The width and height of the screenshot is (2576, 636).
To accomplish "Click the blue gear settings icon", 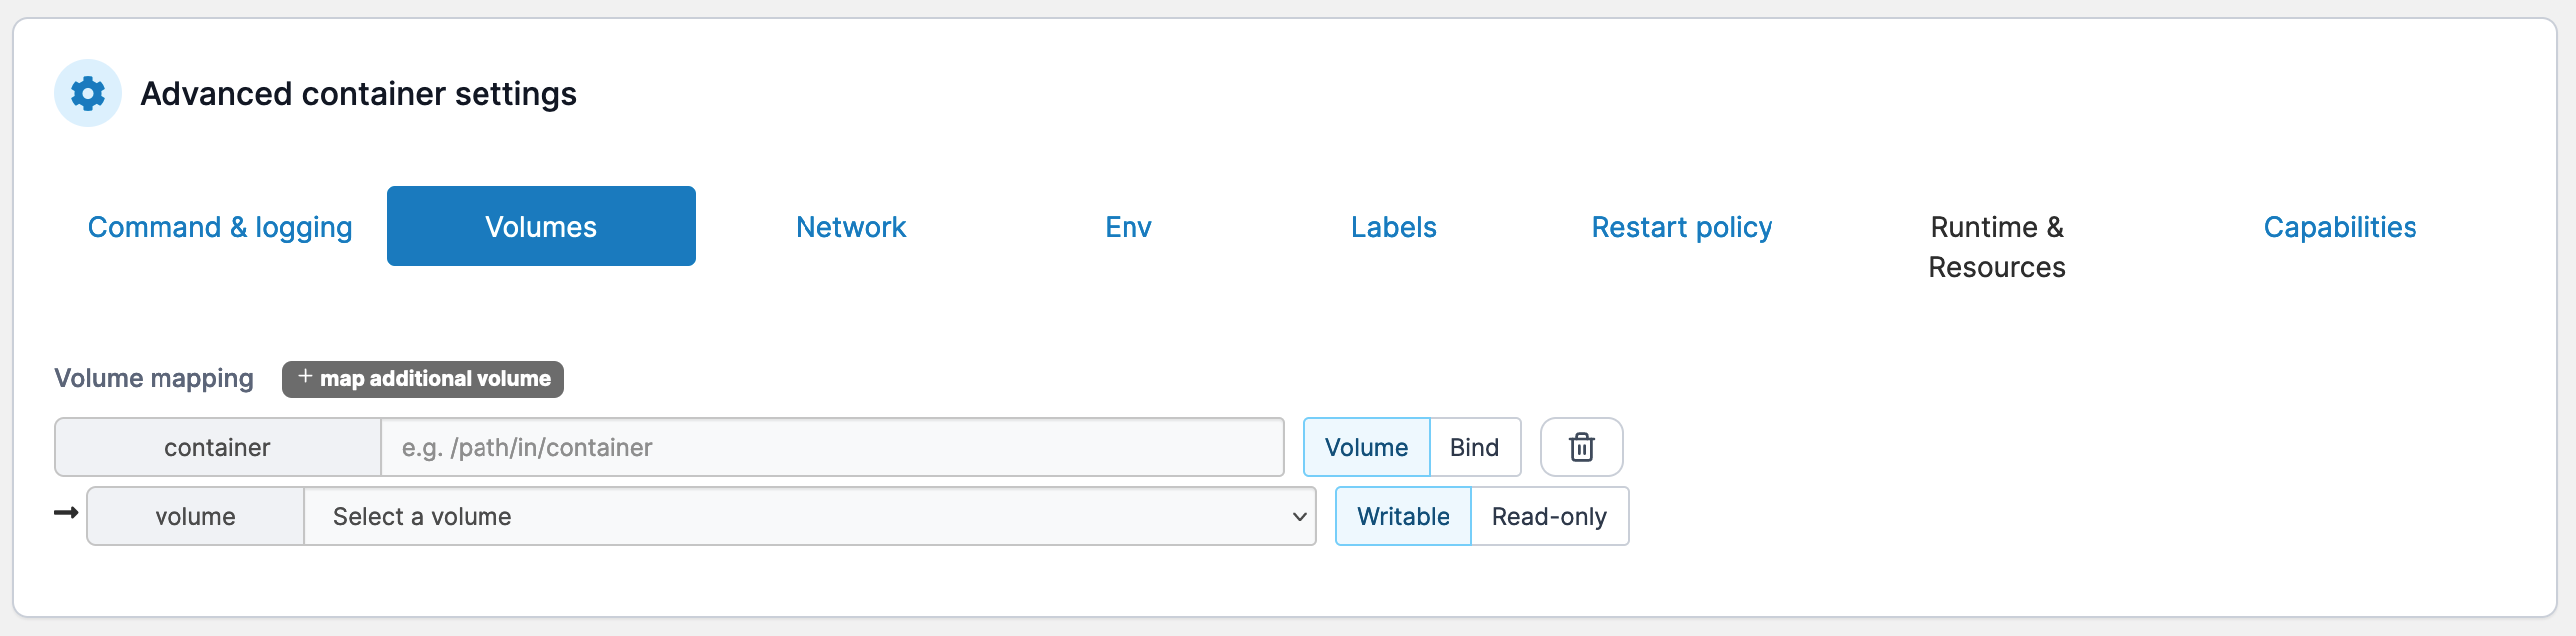I will coord(88,93).
